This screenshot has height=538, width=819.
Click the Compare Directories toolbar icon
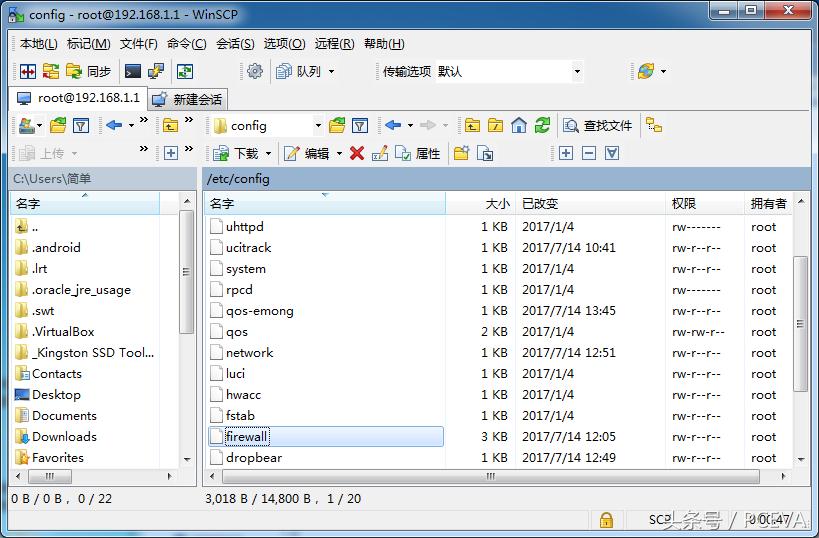pos(28,71)
